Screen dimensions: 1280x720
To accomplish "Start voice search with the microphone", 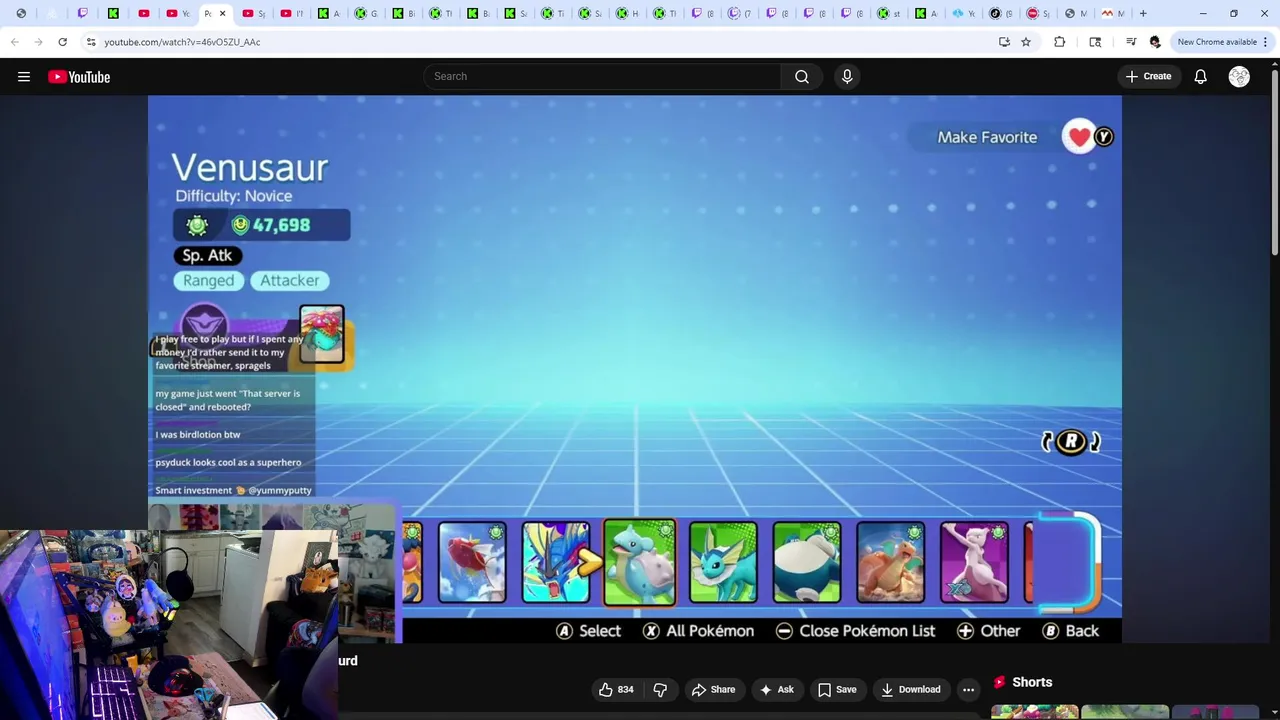I will tap(847, 77).
